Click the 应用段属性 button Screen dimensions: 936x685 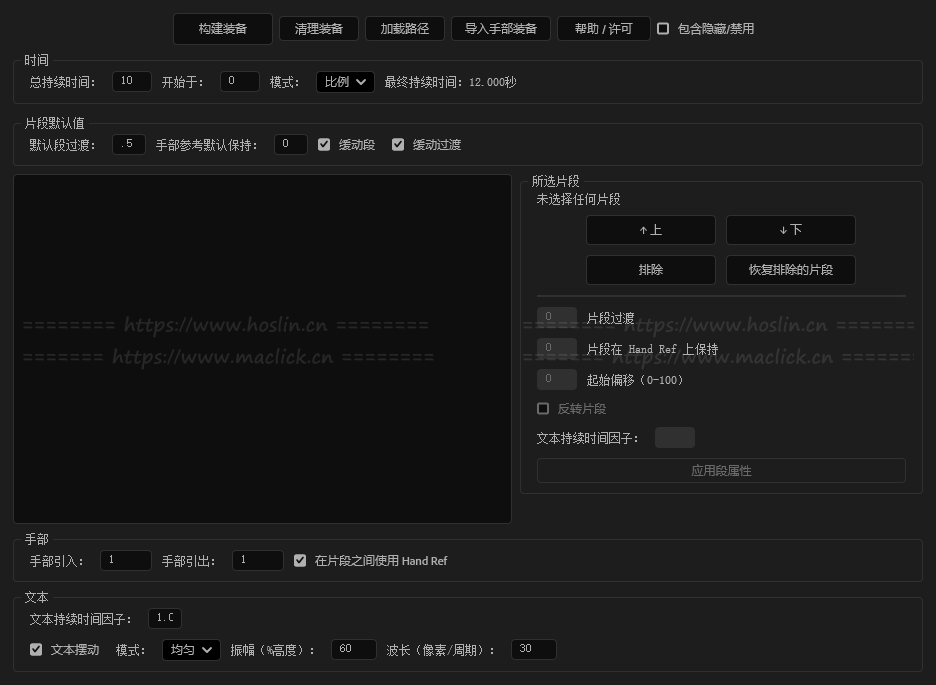(x=721, y=471)
